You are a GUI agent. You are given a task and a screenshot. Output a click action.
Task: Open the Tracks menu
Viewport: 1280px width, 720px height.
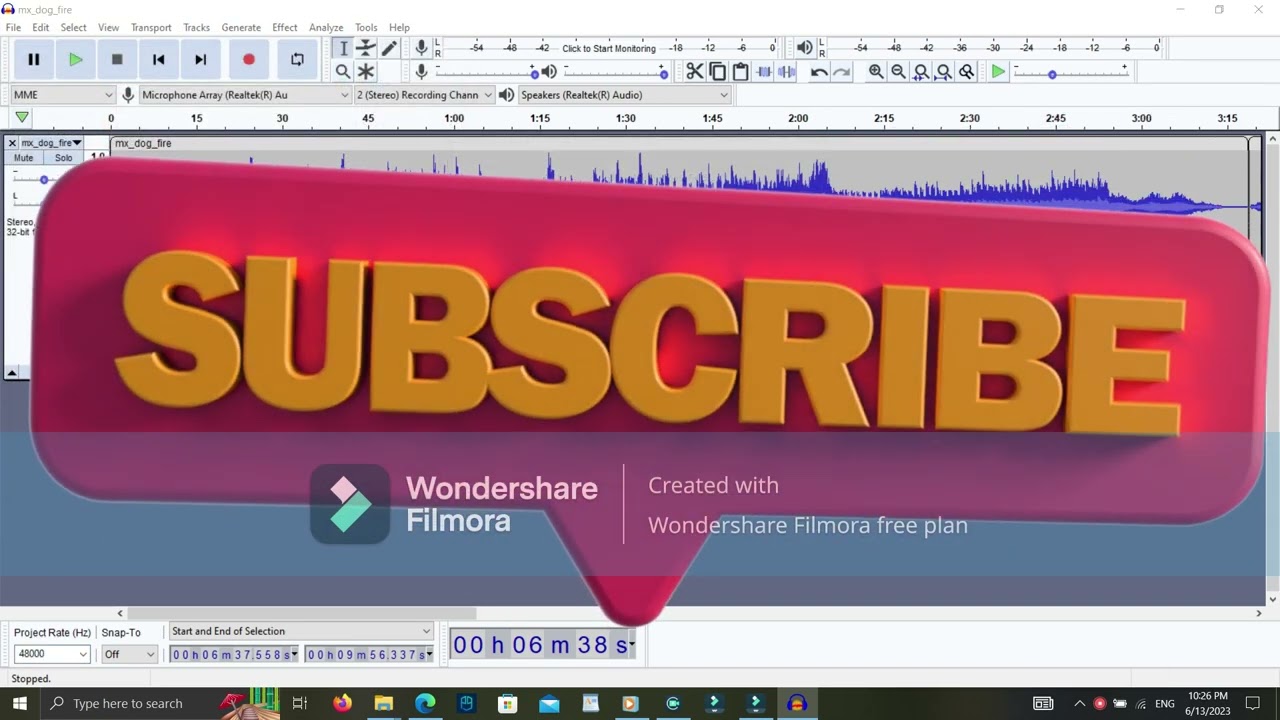pos(197,27)
